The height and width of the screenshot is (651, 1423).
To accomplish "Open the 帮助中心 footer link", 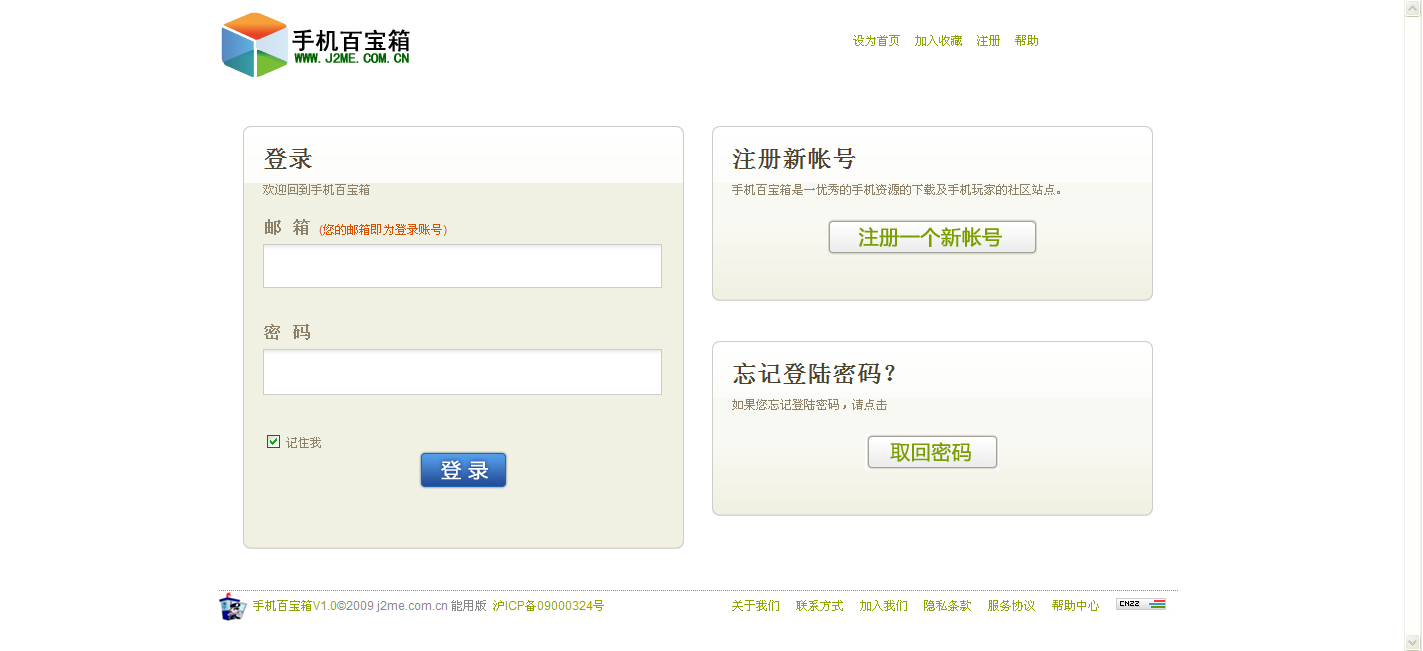I will pyautogui.click(x=1075, y=606).
